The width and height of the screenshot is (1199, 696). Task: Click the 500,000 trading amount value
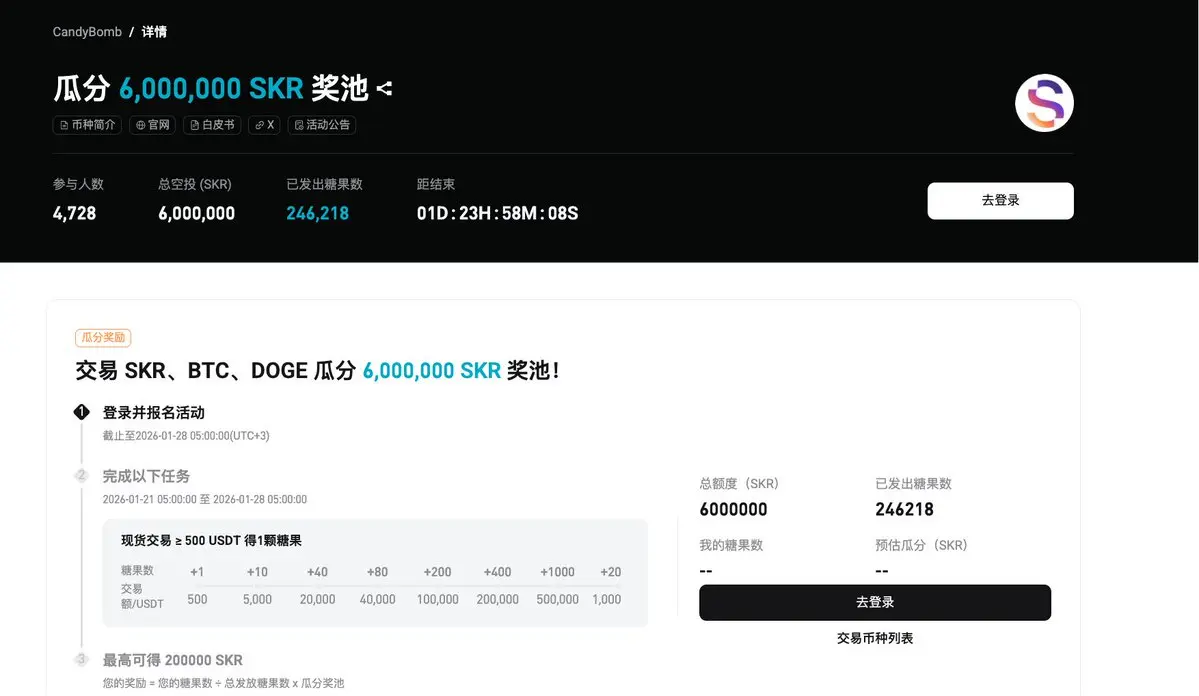557,600
